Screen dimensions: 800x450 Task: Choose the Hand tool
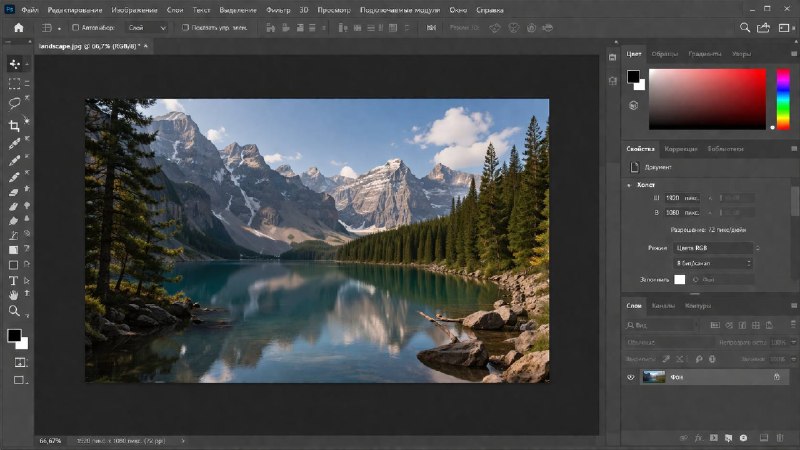pos(14,296)
